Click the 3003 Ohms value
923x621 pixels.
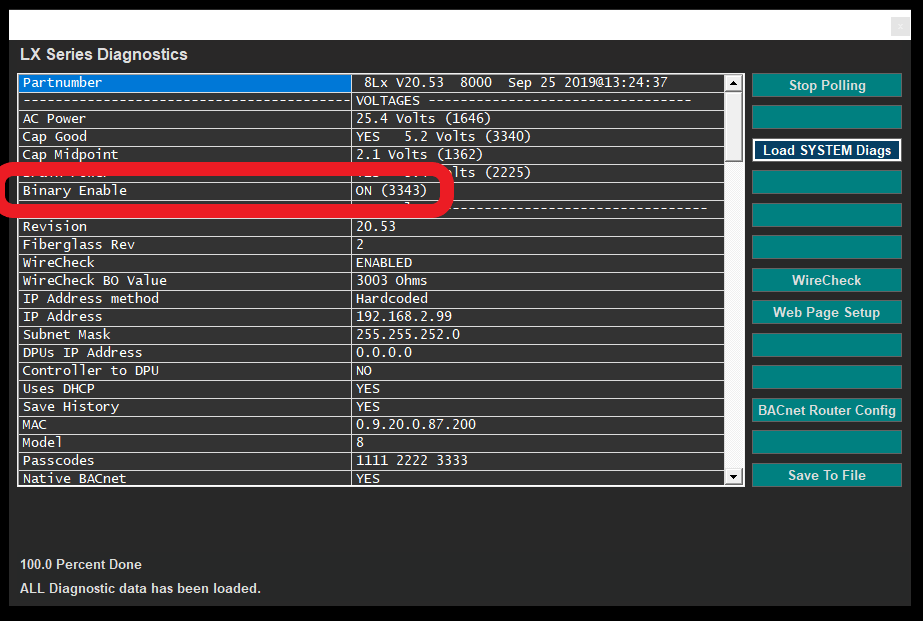coord(391,281)
